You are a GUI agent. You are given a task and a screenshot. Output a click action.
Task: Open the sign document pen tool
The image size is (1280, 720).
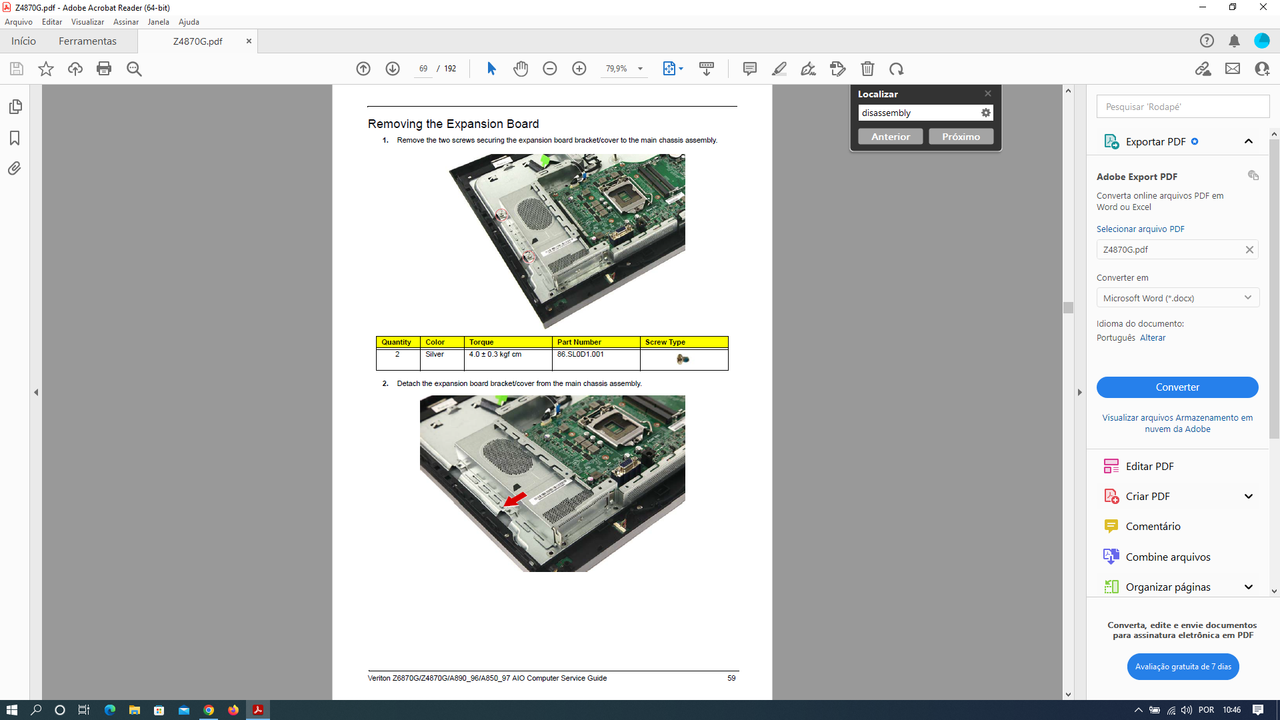[809, 69]
